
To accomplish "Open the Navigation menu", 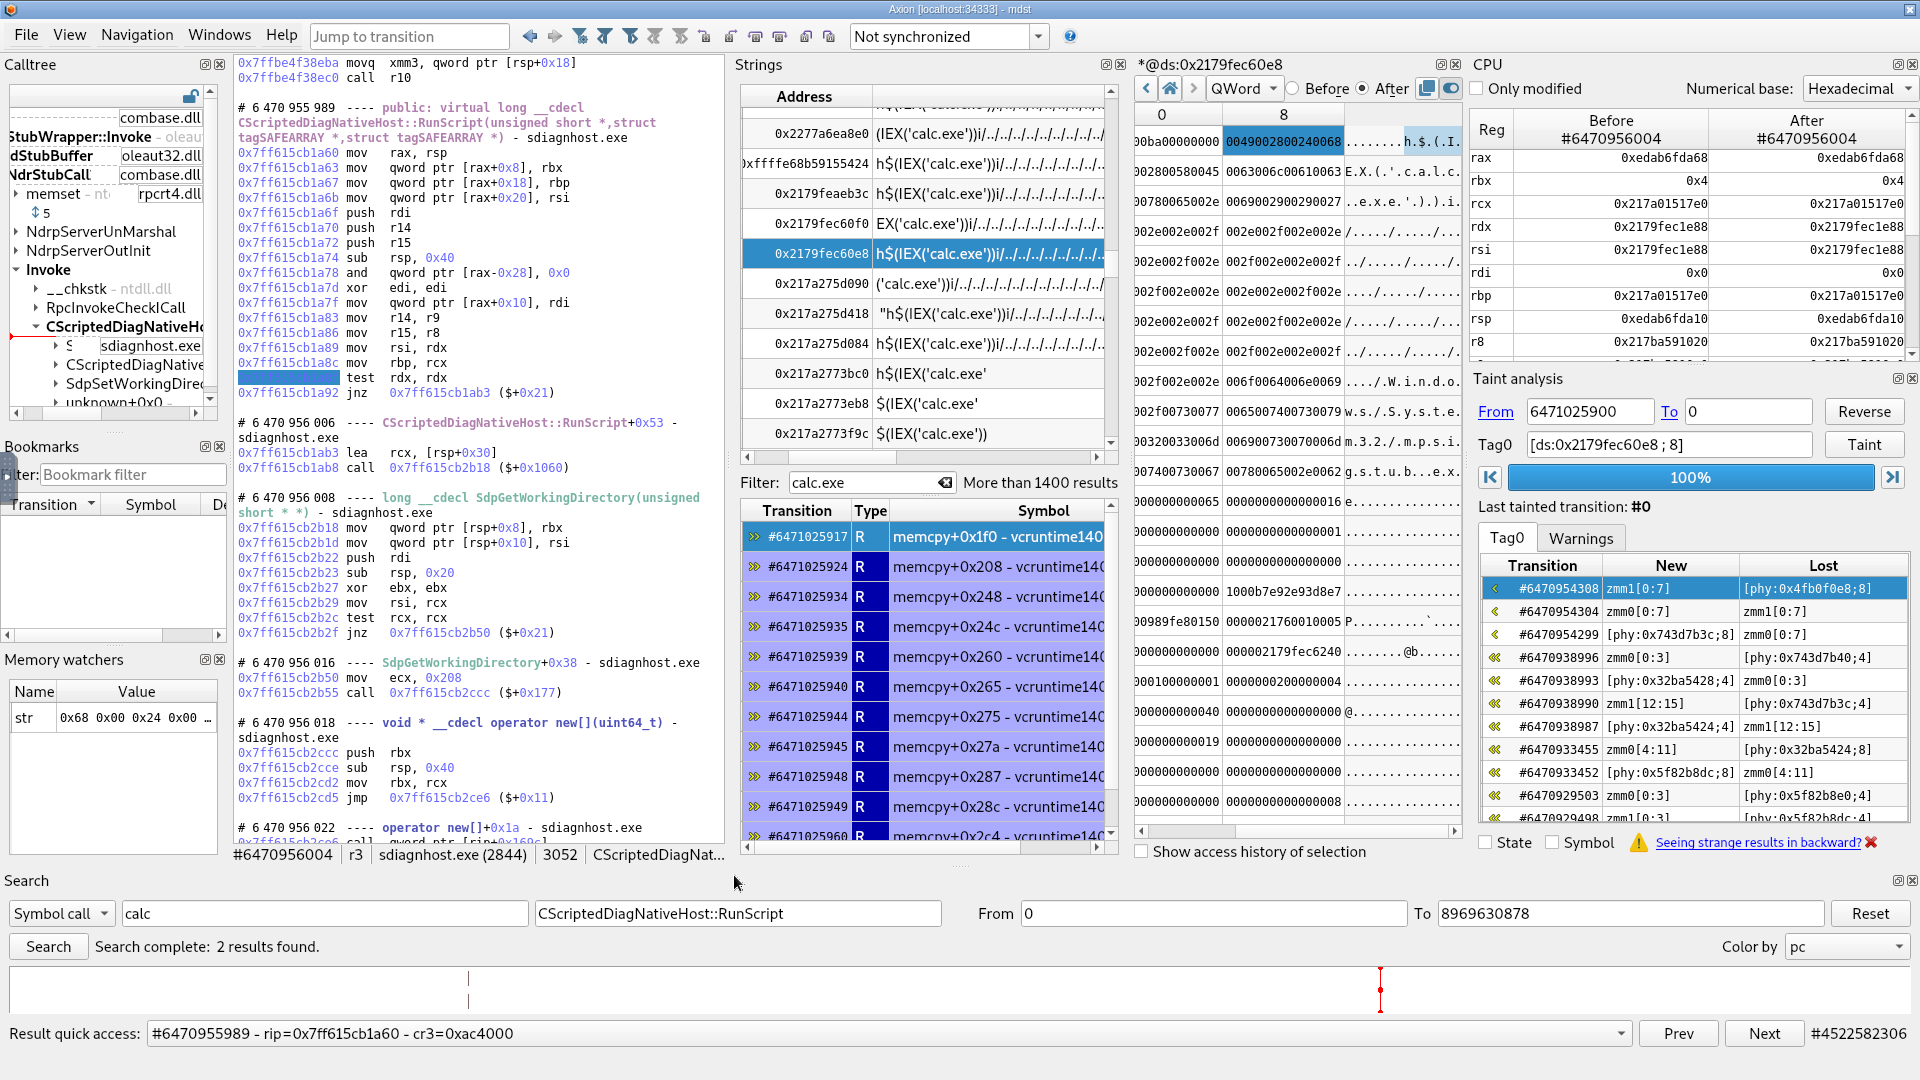I will pyautogui.click(x=137, y=35).
